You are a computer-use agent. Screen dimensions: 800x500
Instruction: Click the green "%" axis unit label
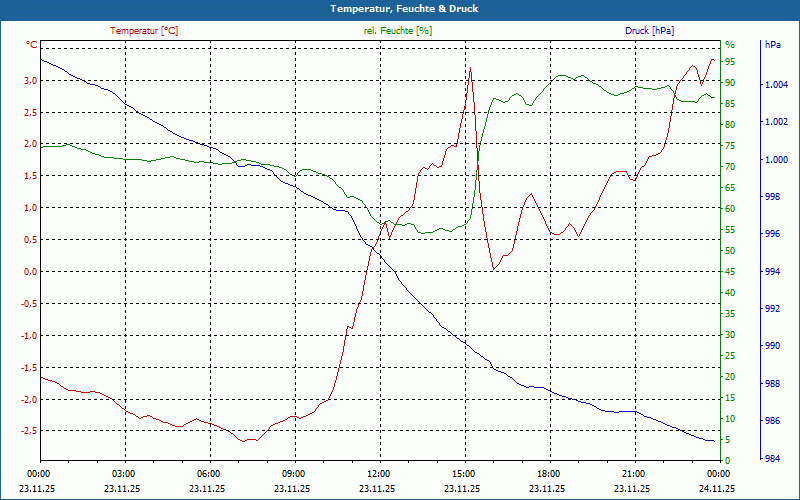click(x=730, y=45)
